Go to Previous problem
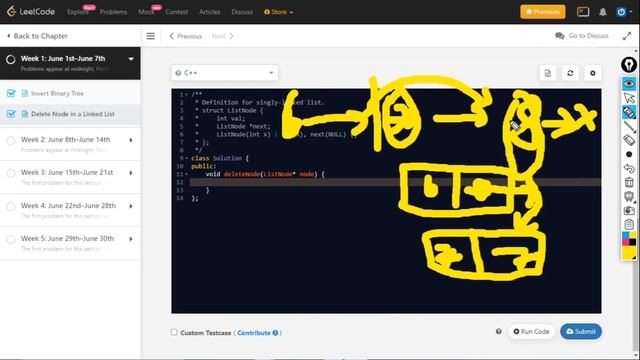Image resolution: width=640 pixels, height=360 pixels. point(186,36)
